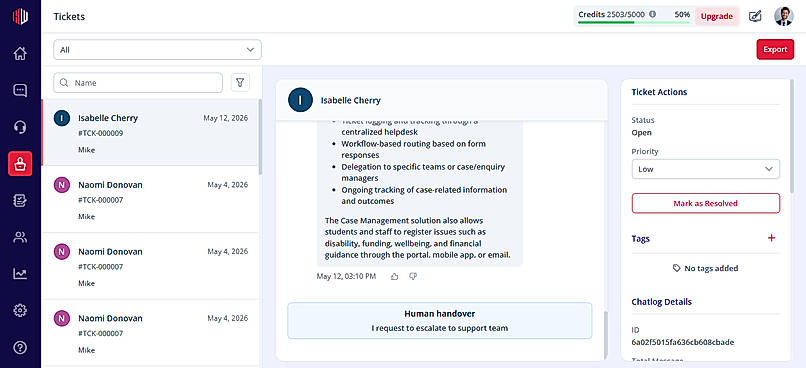Click the Human handover message box
Image resolution: width=806 pixels, height=368 pixels.
coord(439,320)
